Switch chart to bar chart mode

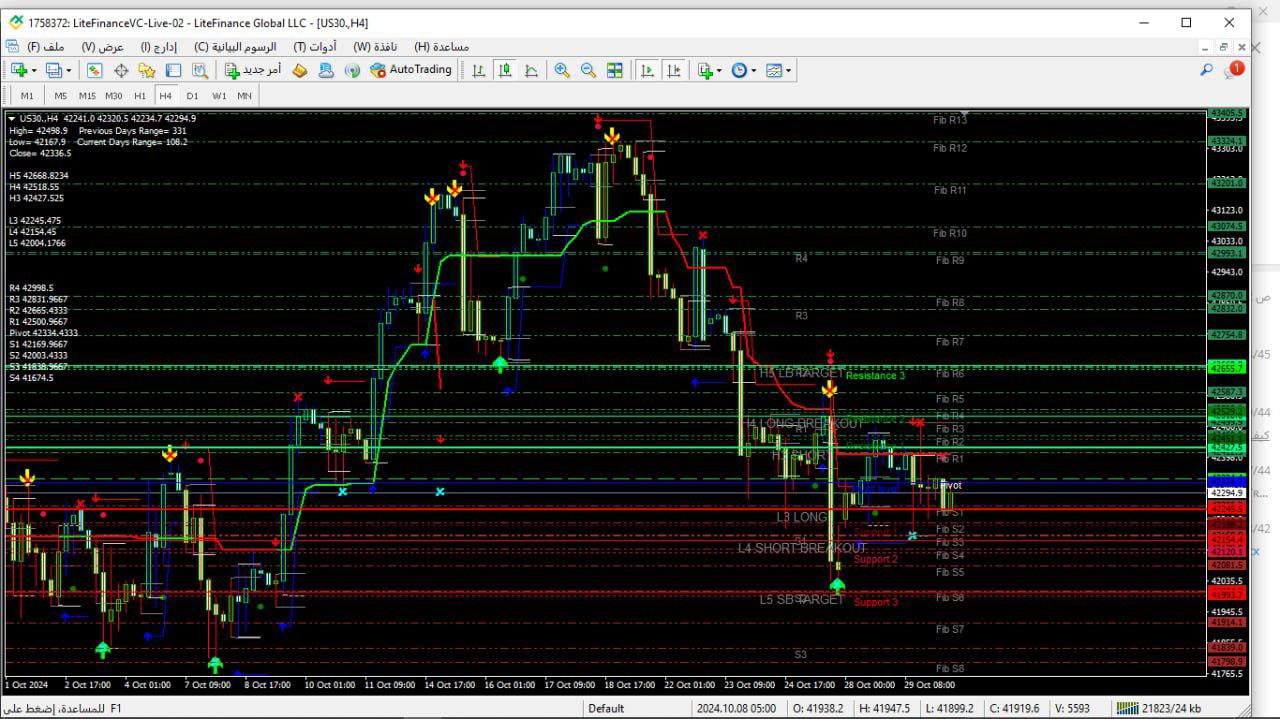tap(479, 70)
